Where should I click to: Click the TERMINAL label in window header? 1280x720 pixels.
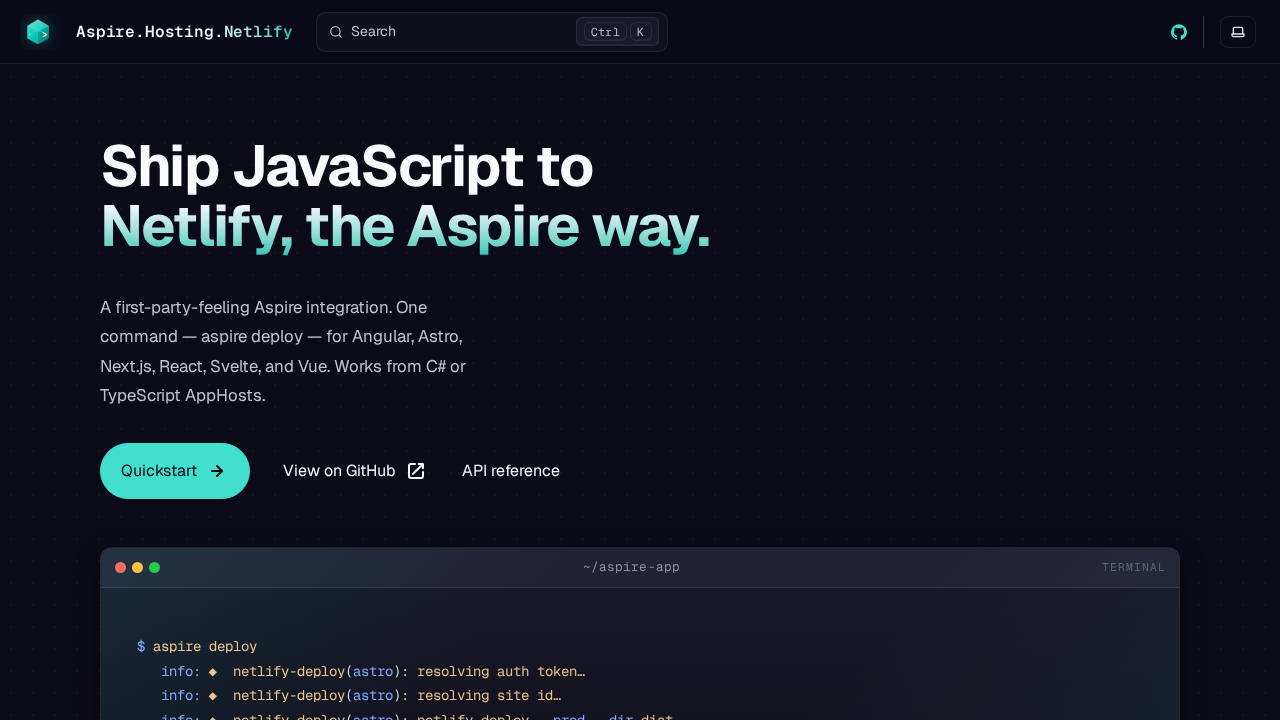[1133, 567]
